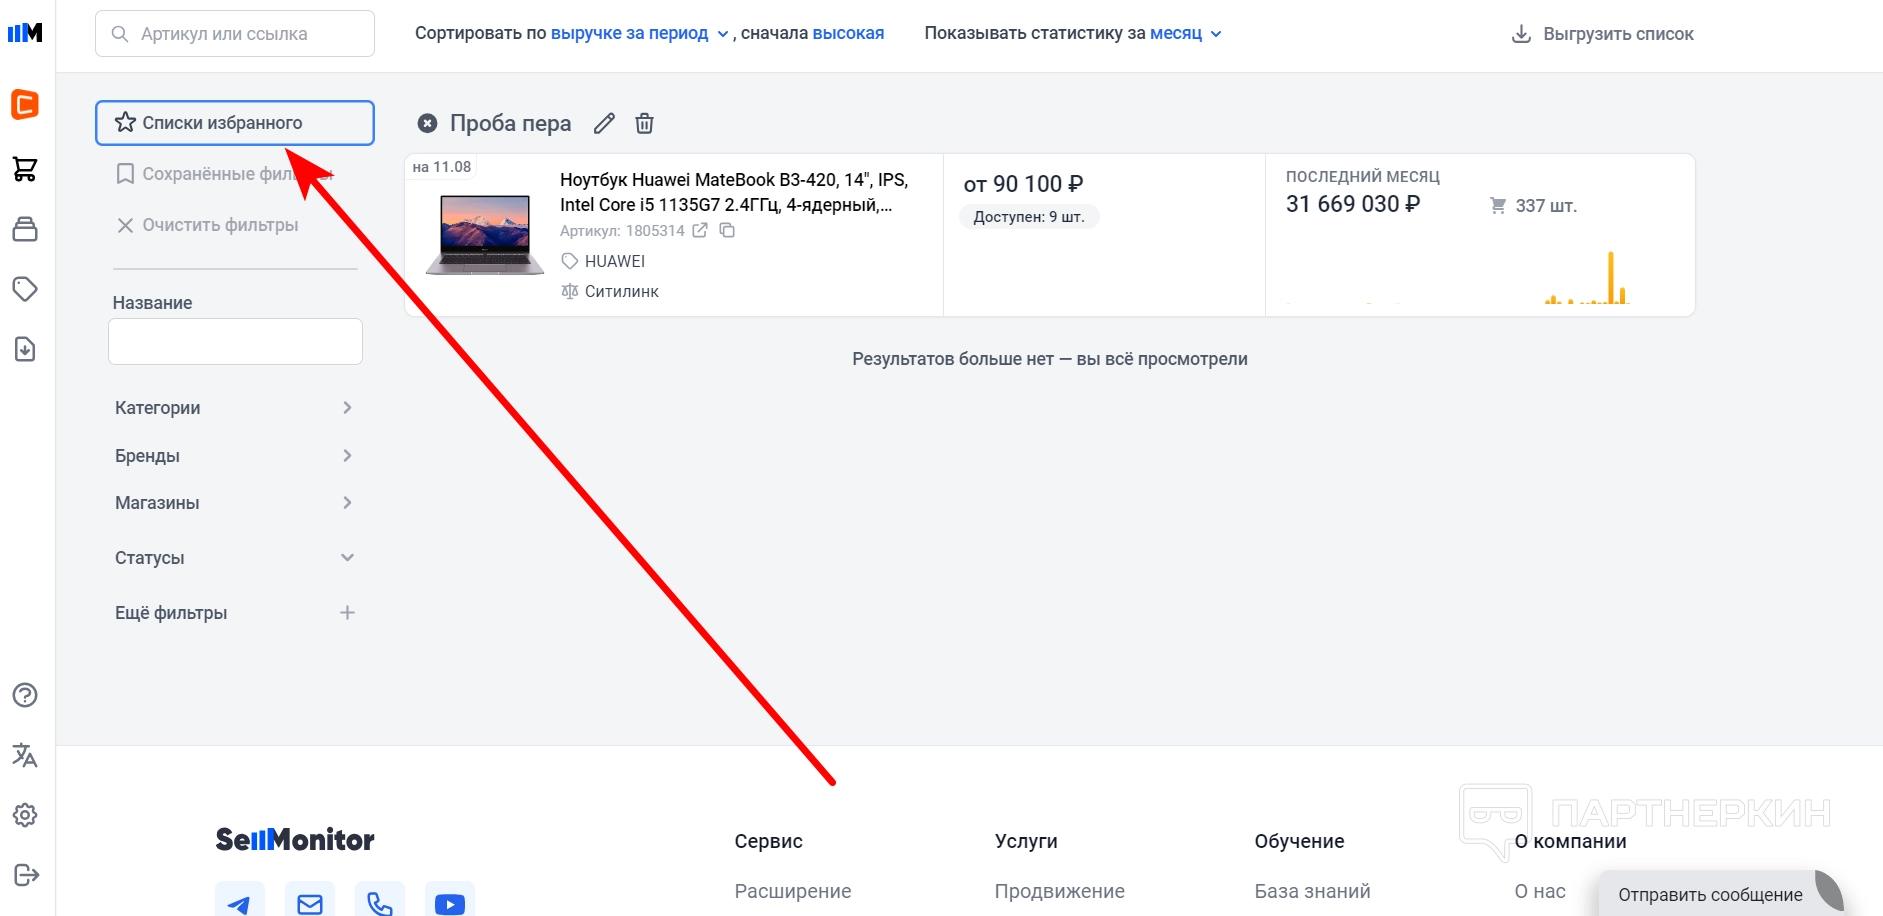Open settings gear in the sidebar
Viewport: 1883px width, 916px height.
tap(25, 815)
